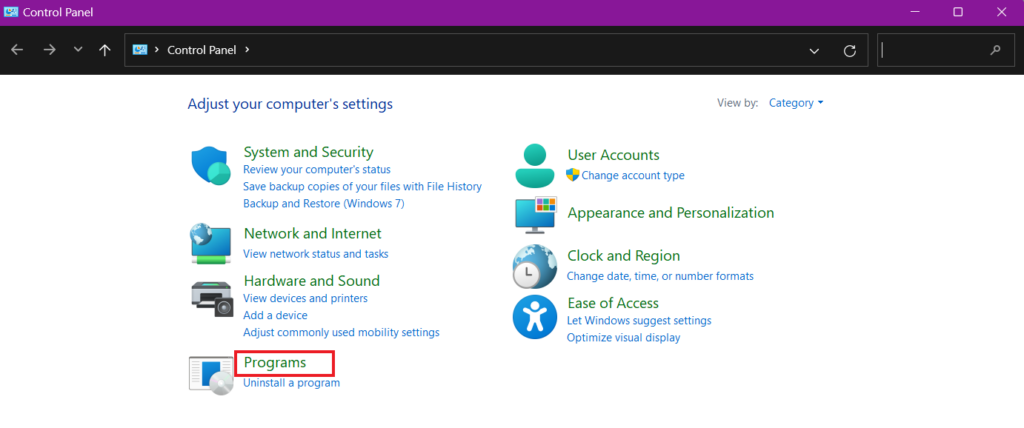This screenshot has width=1024, height=428.
Task: Open the Ease of Access category
Action: click(613, 303)
